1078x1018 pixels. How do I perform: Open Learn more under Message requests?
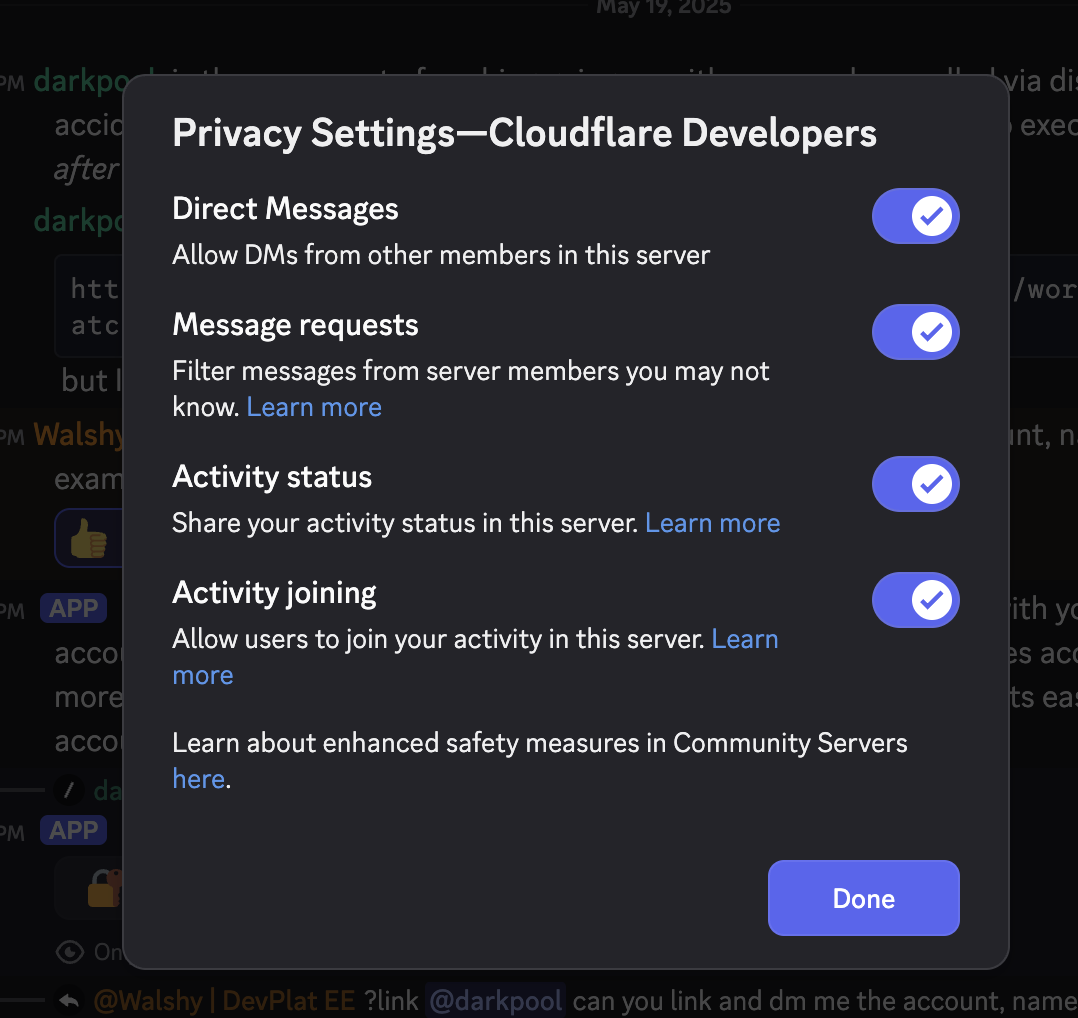click(313, 407)
